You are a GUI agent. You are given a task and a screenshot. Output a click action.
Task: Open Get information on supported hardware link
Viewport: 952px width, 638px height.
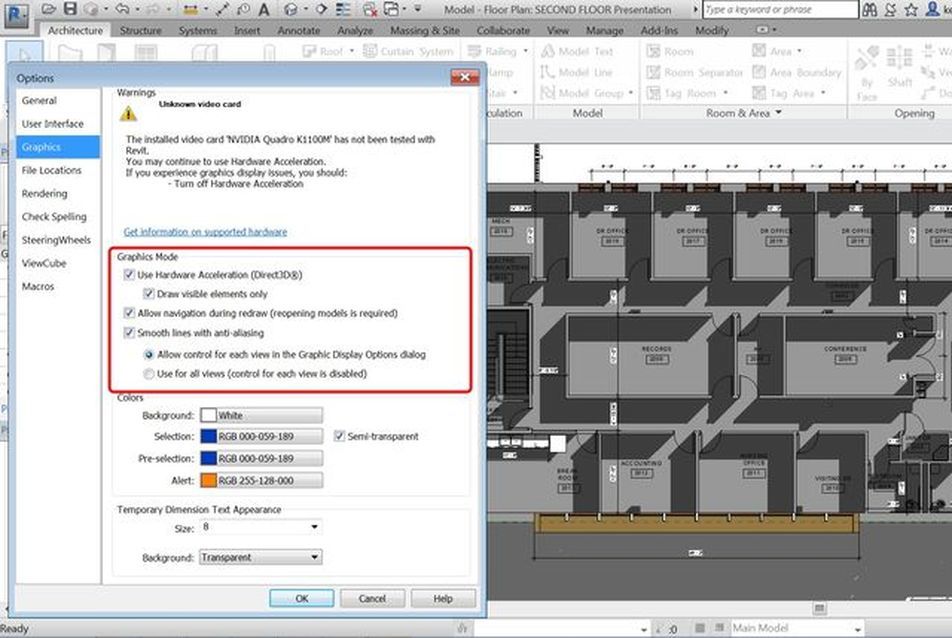[205, 232]
